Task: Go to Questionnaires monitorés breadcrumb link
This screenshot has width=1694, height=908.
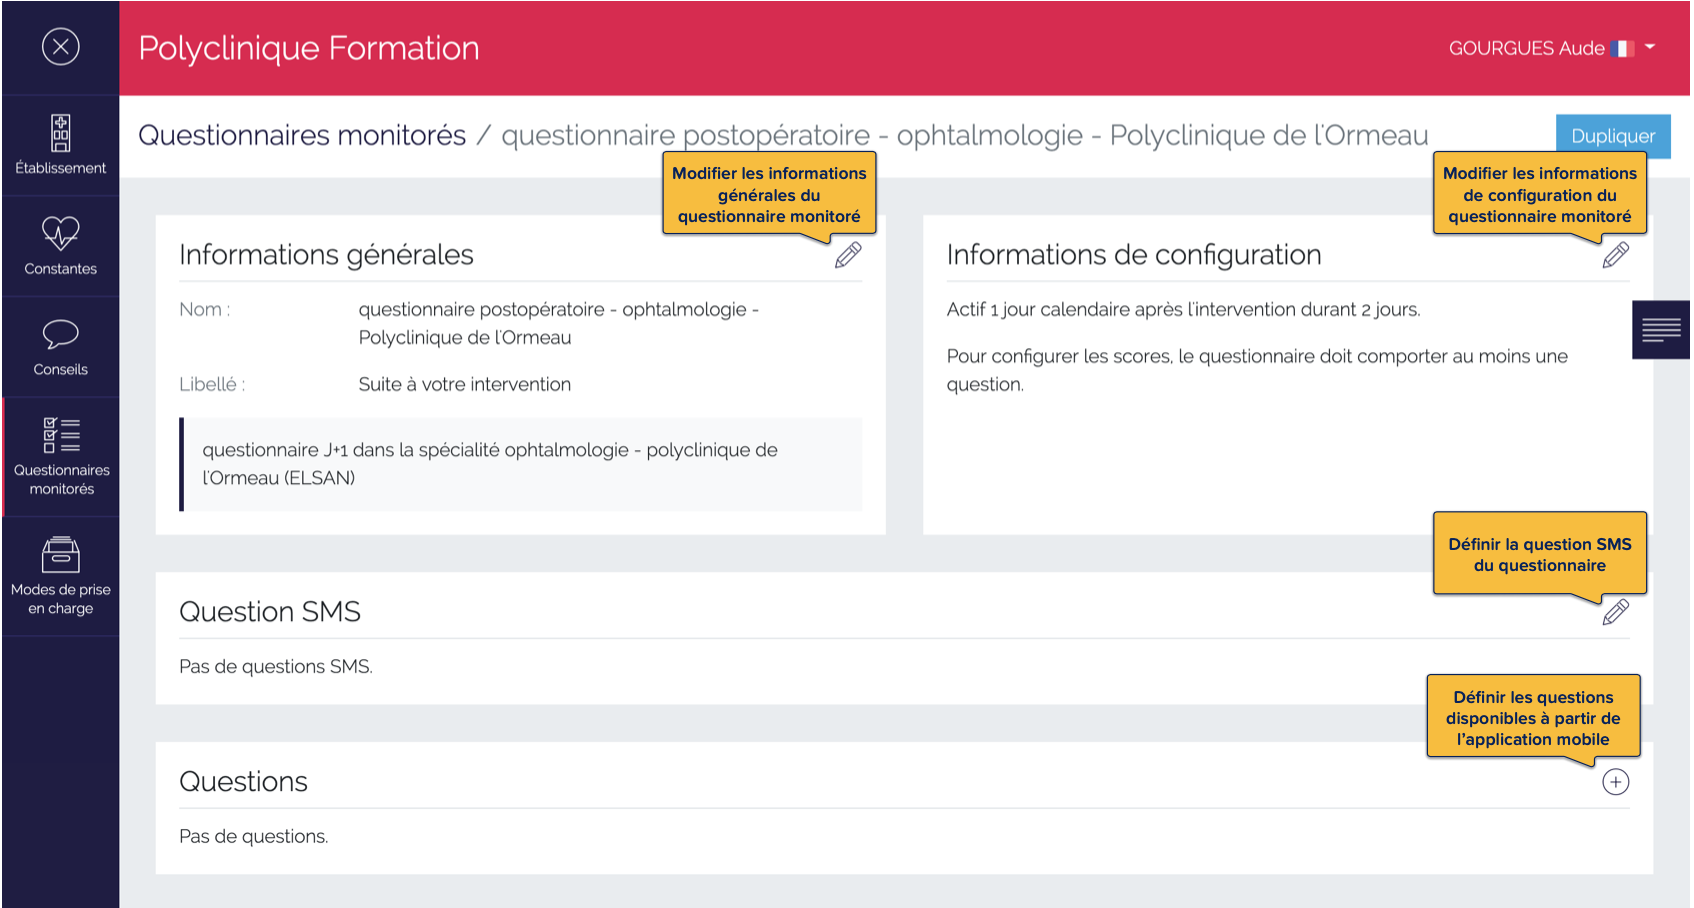Action: click(x=301, y=135)
